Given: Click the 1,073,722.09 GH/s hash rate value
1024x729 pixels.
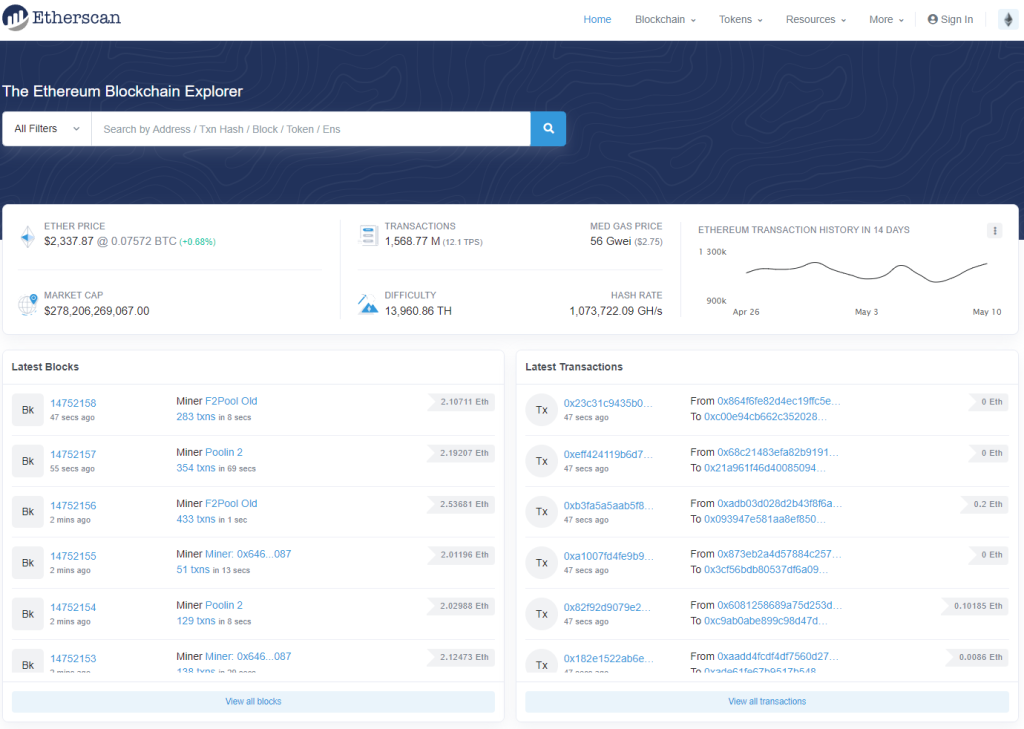Looking at the screenshot, I should click(616, 311).
